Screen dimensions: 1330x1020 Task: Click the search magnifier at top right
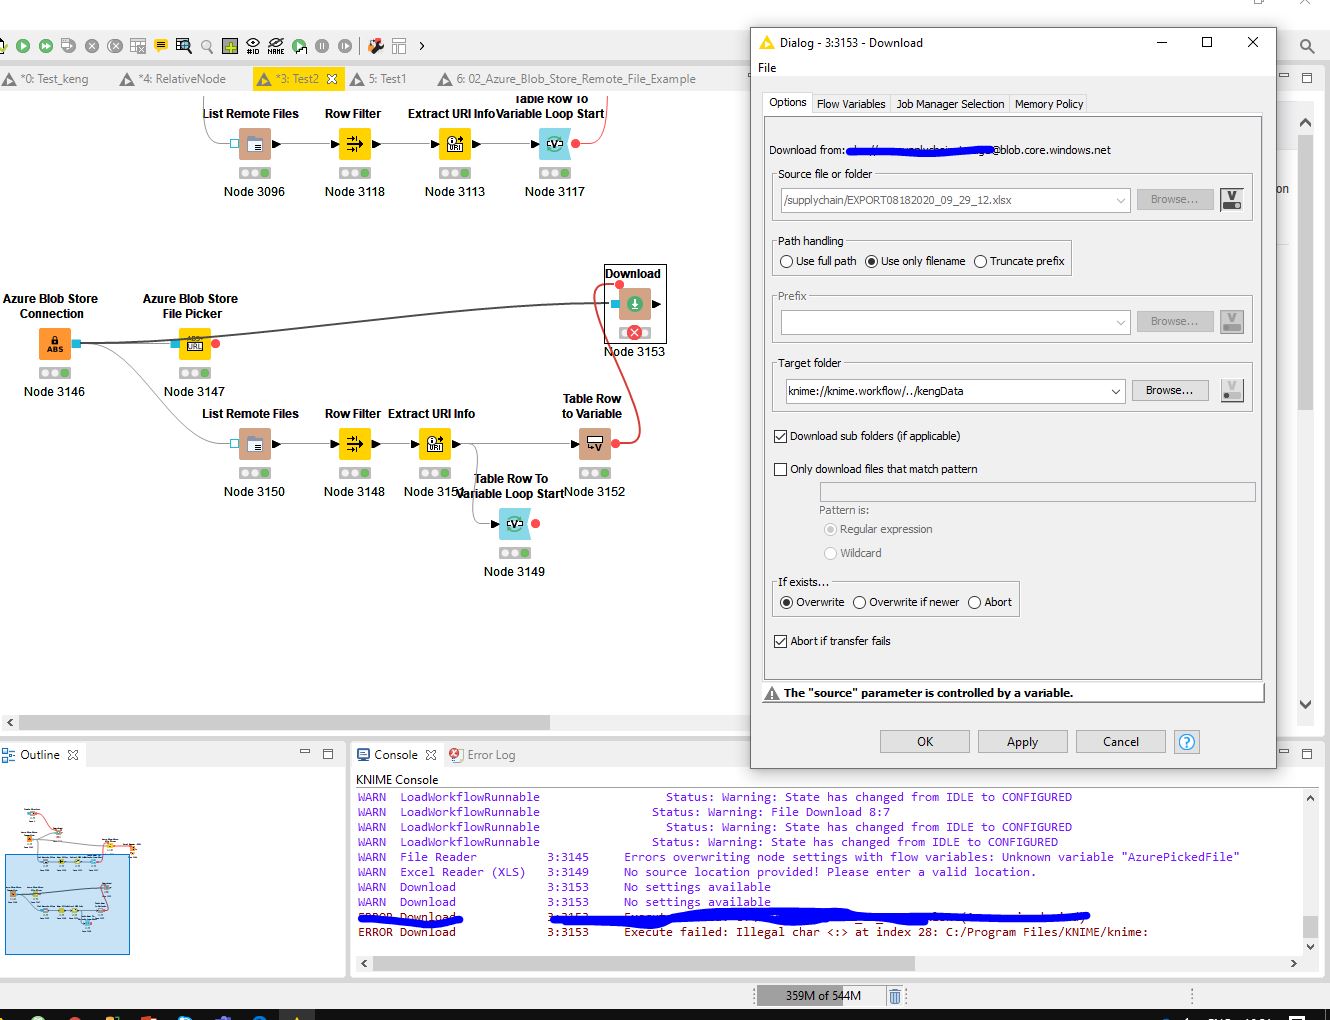click(x=1307, y=46)
